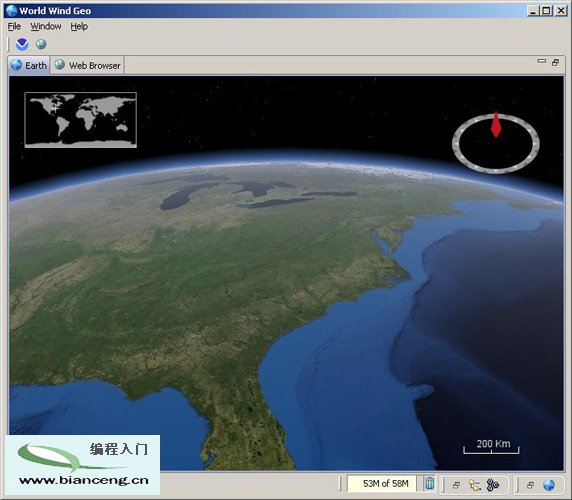Switch to the Web Browser tab
Image resolution: width=572 pixels, height=500 pixels.
tap(88, 65)
